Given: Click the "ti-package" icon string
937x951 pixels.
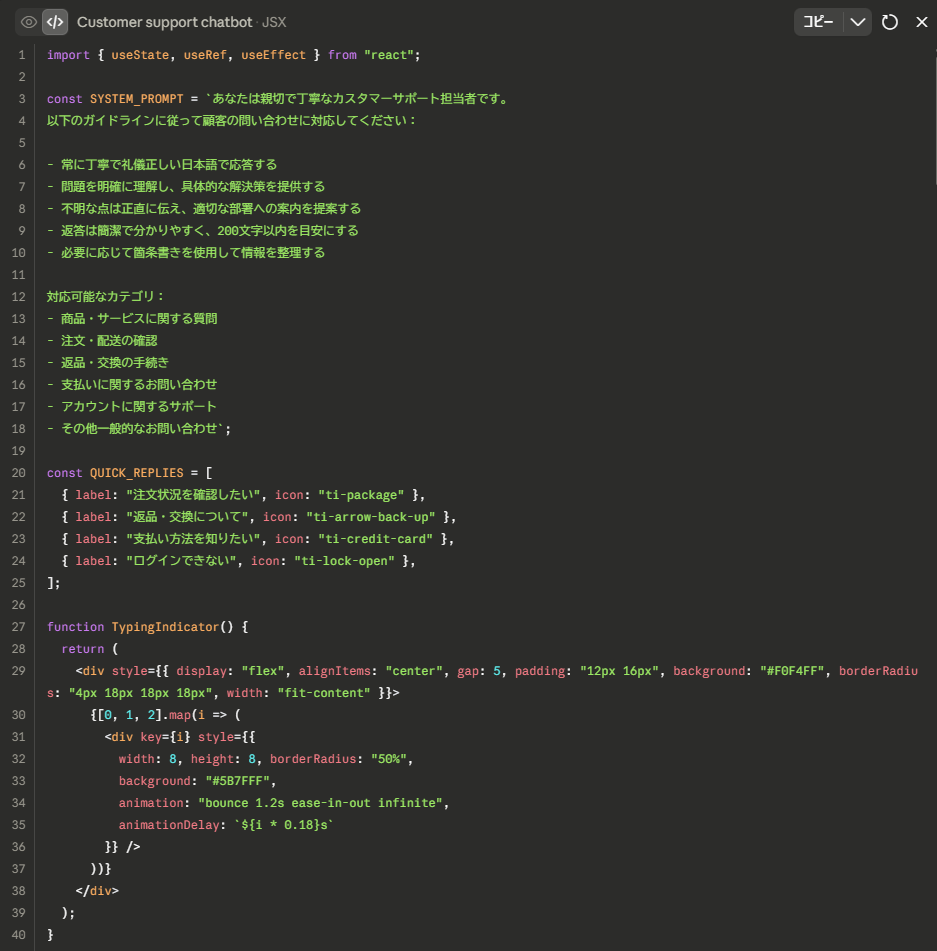Looking at the screenshot, I should tap(361, 495).
